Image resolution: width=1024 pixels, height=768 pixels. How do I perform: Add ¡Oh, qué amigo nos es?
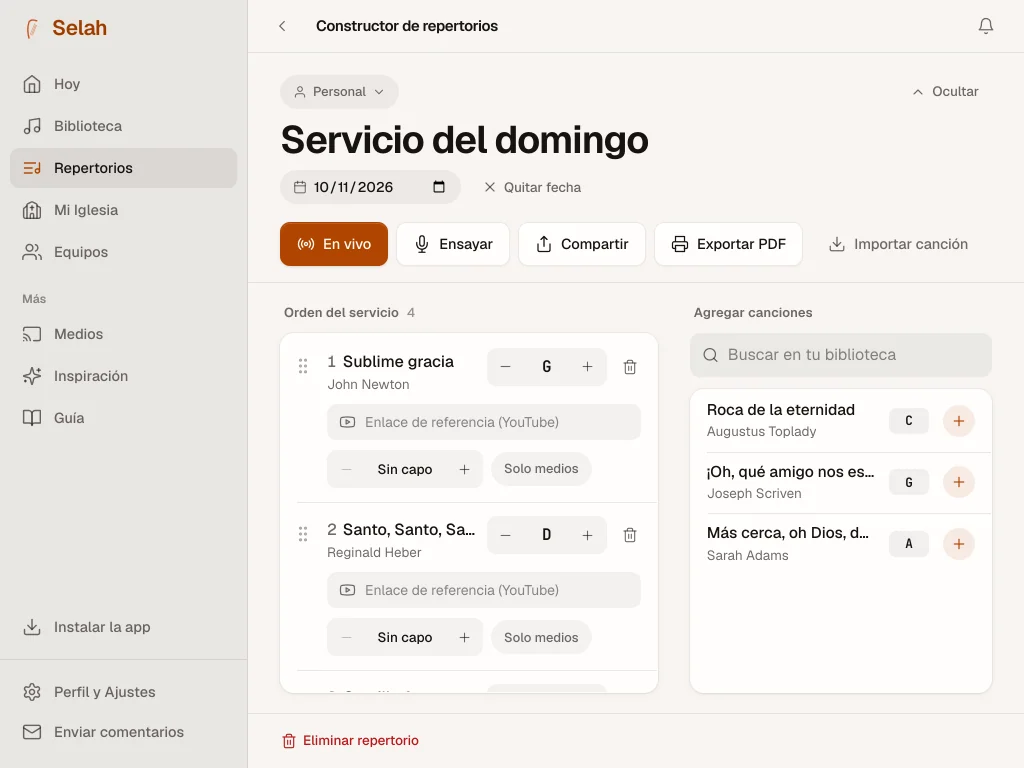(x=959, y=482)
